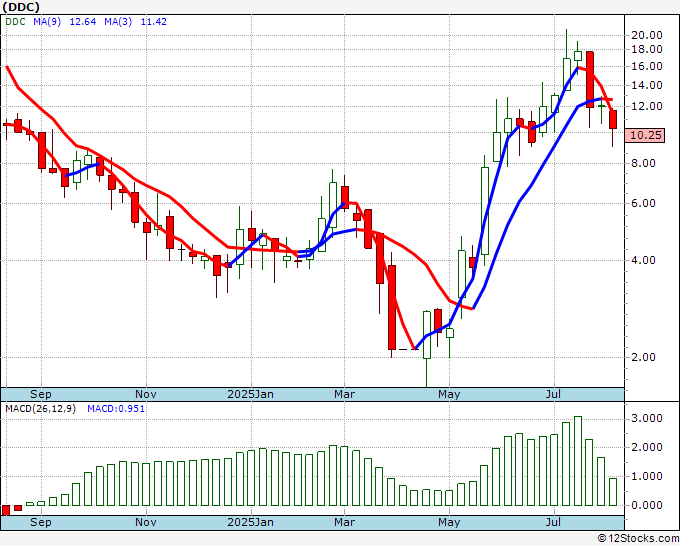680x546 pixels.
Task: Click the (DDC) chart title
Action: pyautogui.click(x=21, y=7)
